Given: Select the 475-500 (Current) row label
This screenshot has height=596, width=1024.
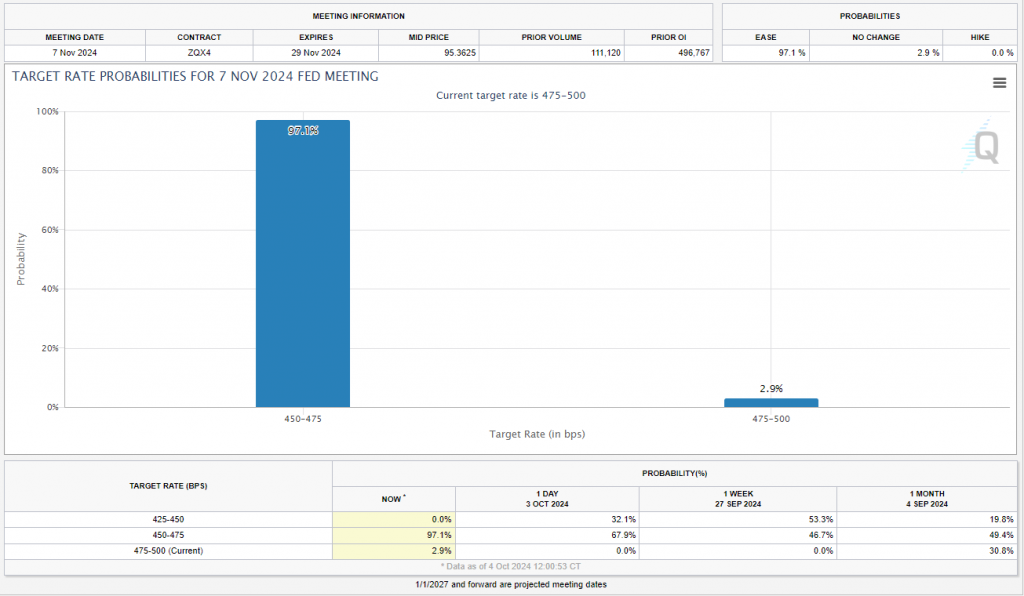Looking at the screenshot, I should click(168, 551).
